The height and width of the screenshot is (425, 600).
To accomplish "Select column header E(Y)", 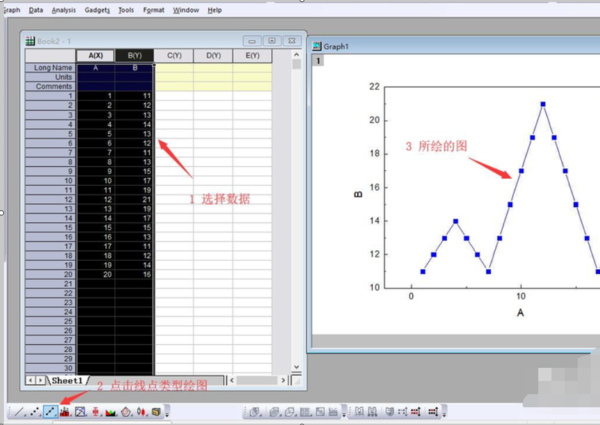I will [253, 55].
